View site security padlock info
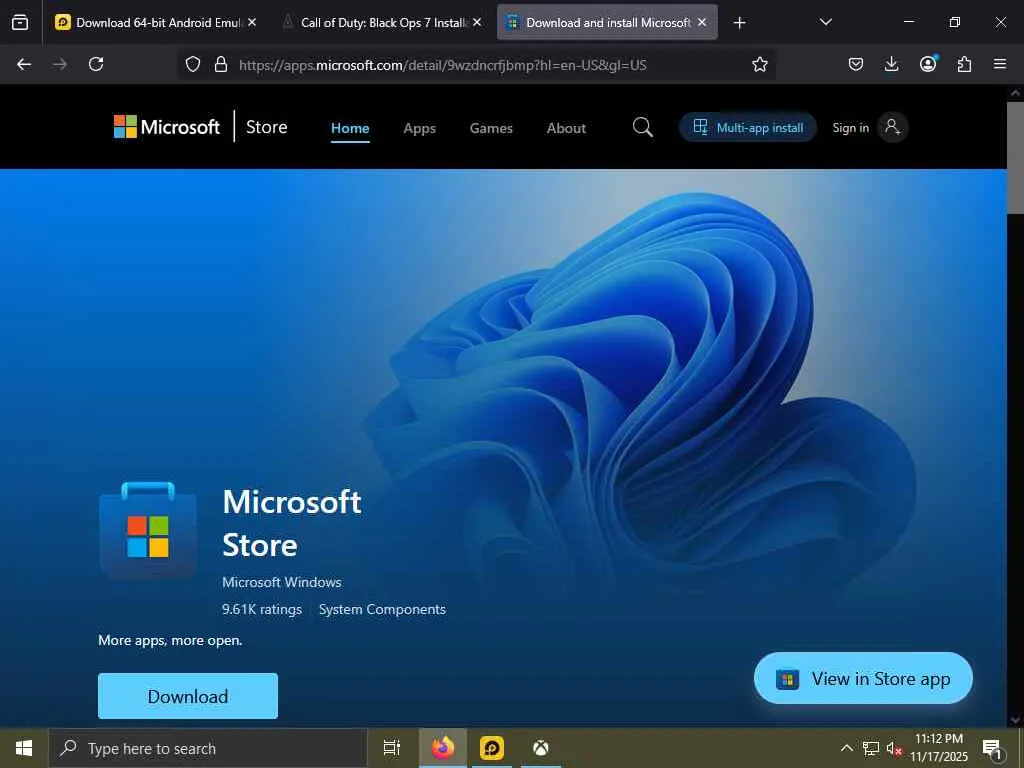This screenshot has width=1024, height=768. (221, 64)
